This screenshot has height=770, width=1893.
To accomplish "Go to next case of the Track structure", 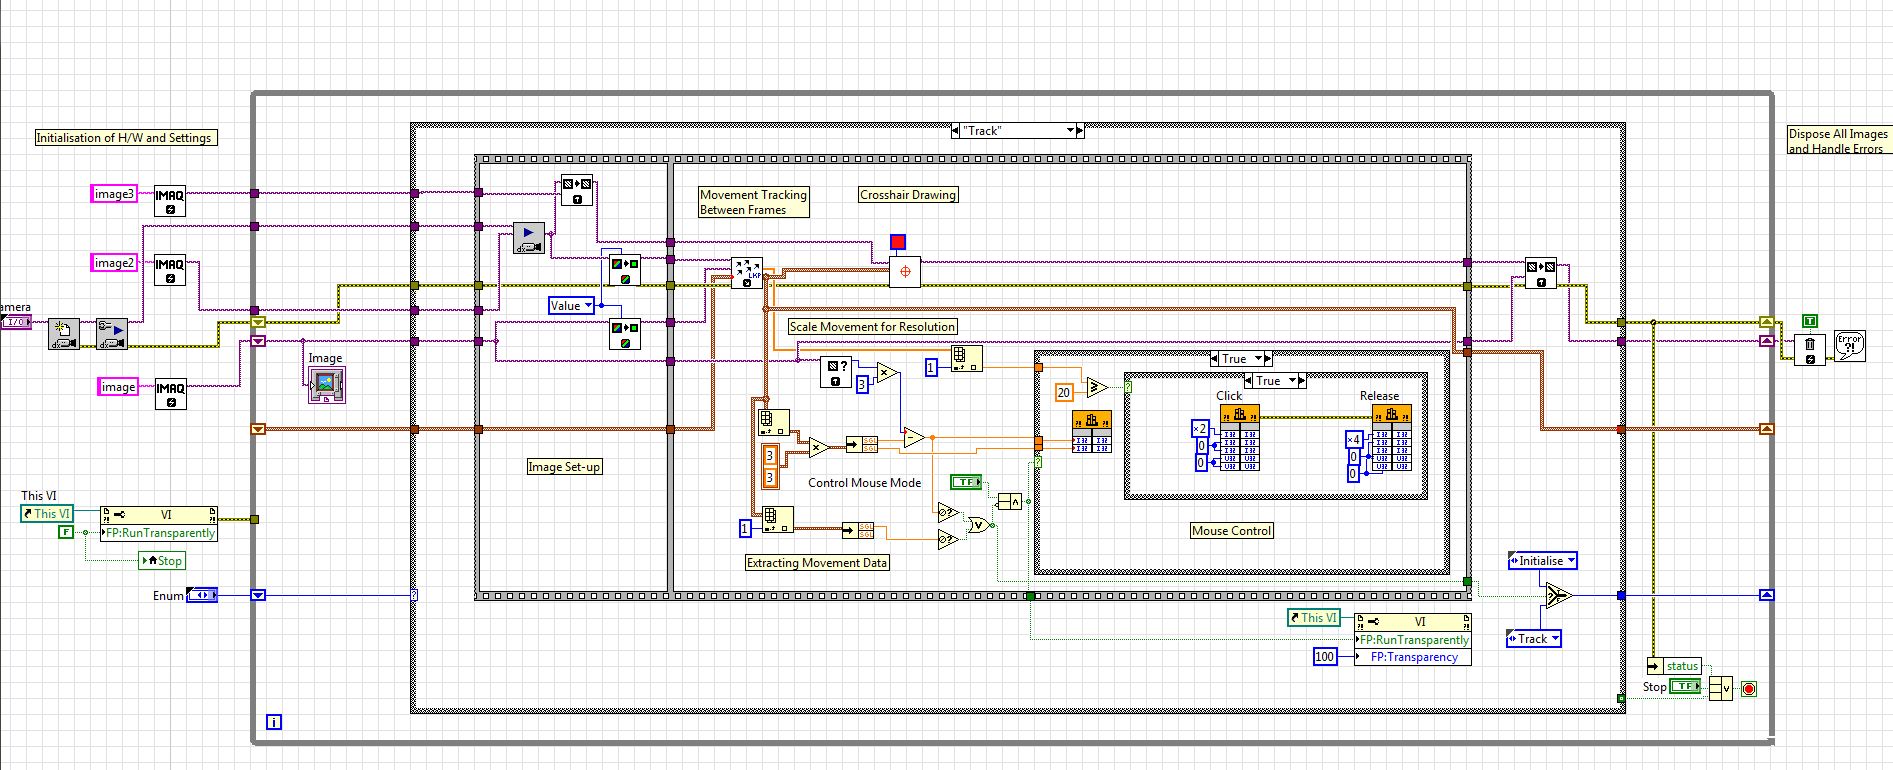I will coord(1080,131).
